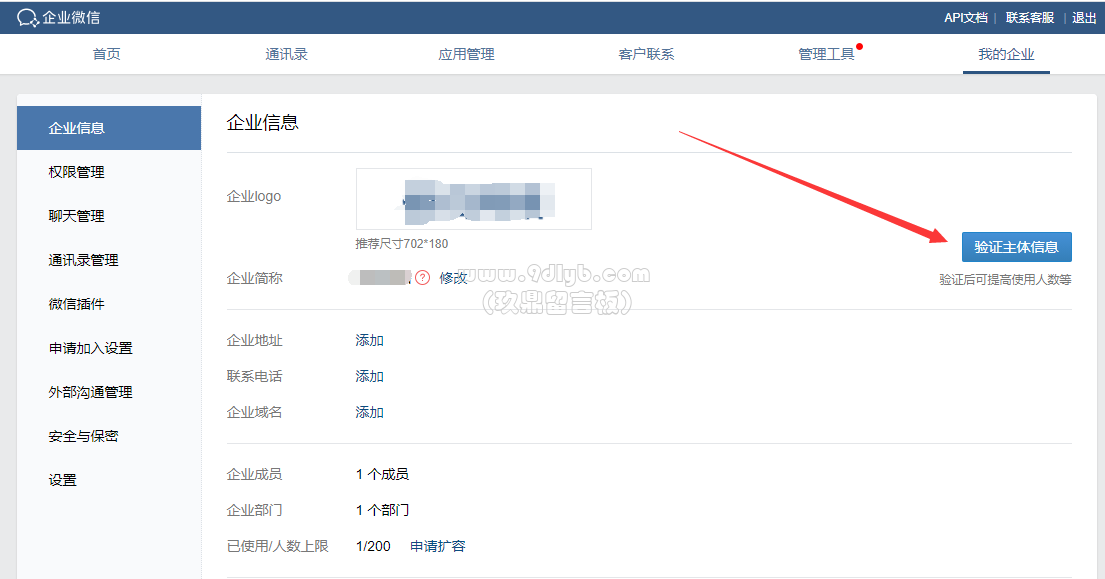This screenshot has width=1105, height=579.
Task: Select the 我的企业 tab
Action: (1006, 54)
